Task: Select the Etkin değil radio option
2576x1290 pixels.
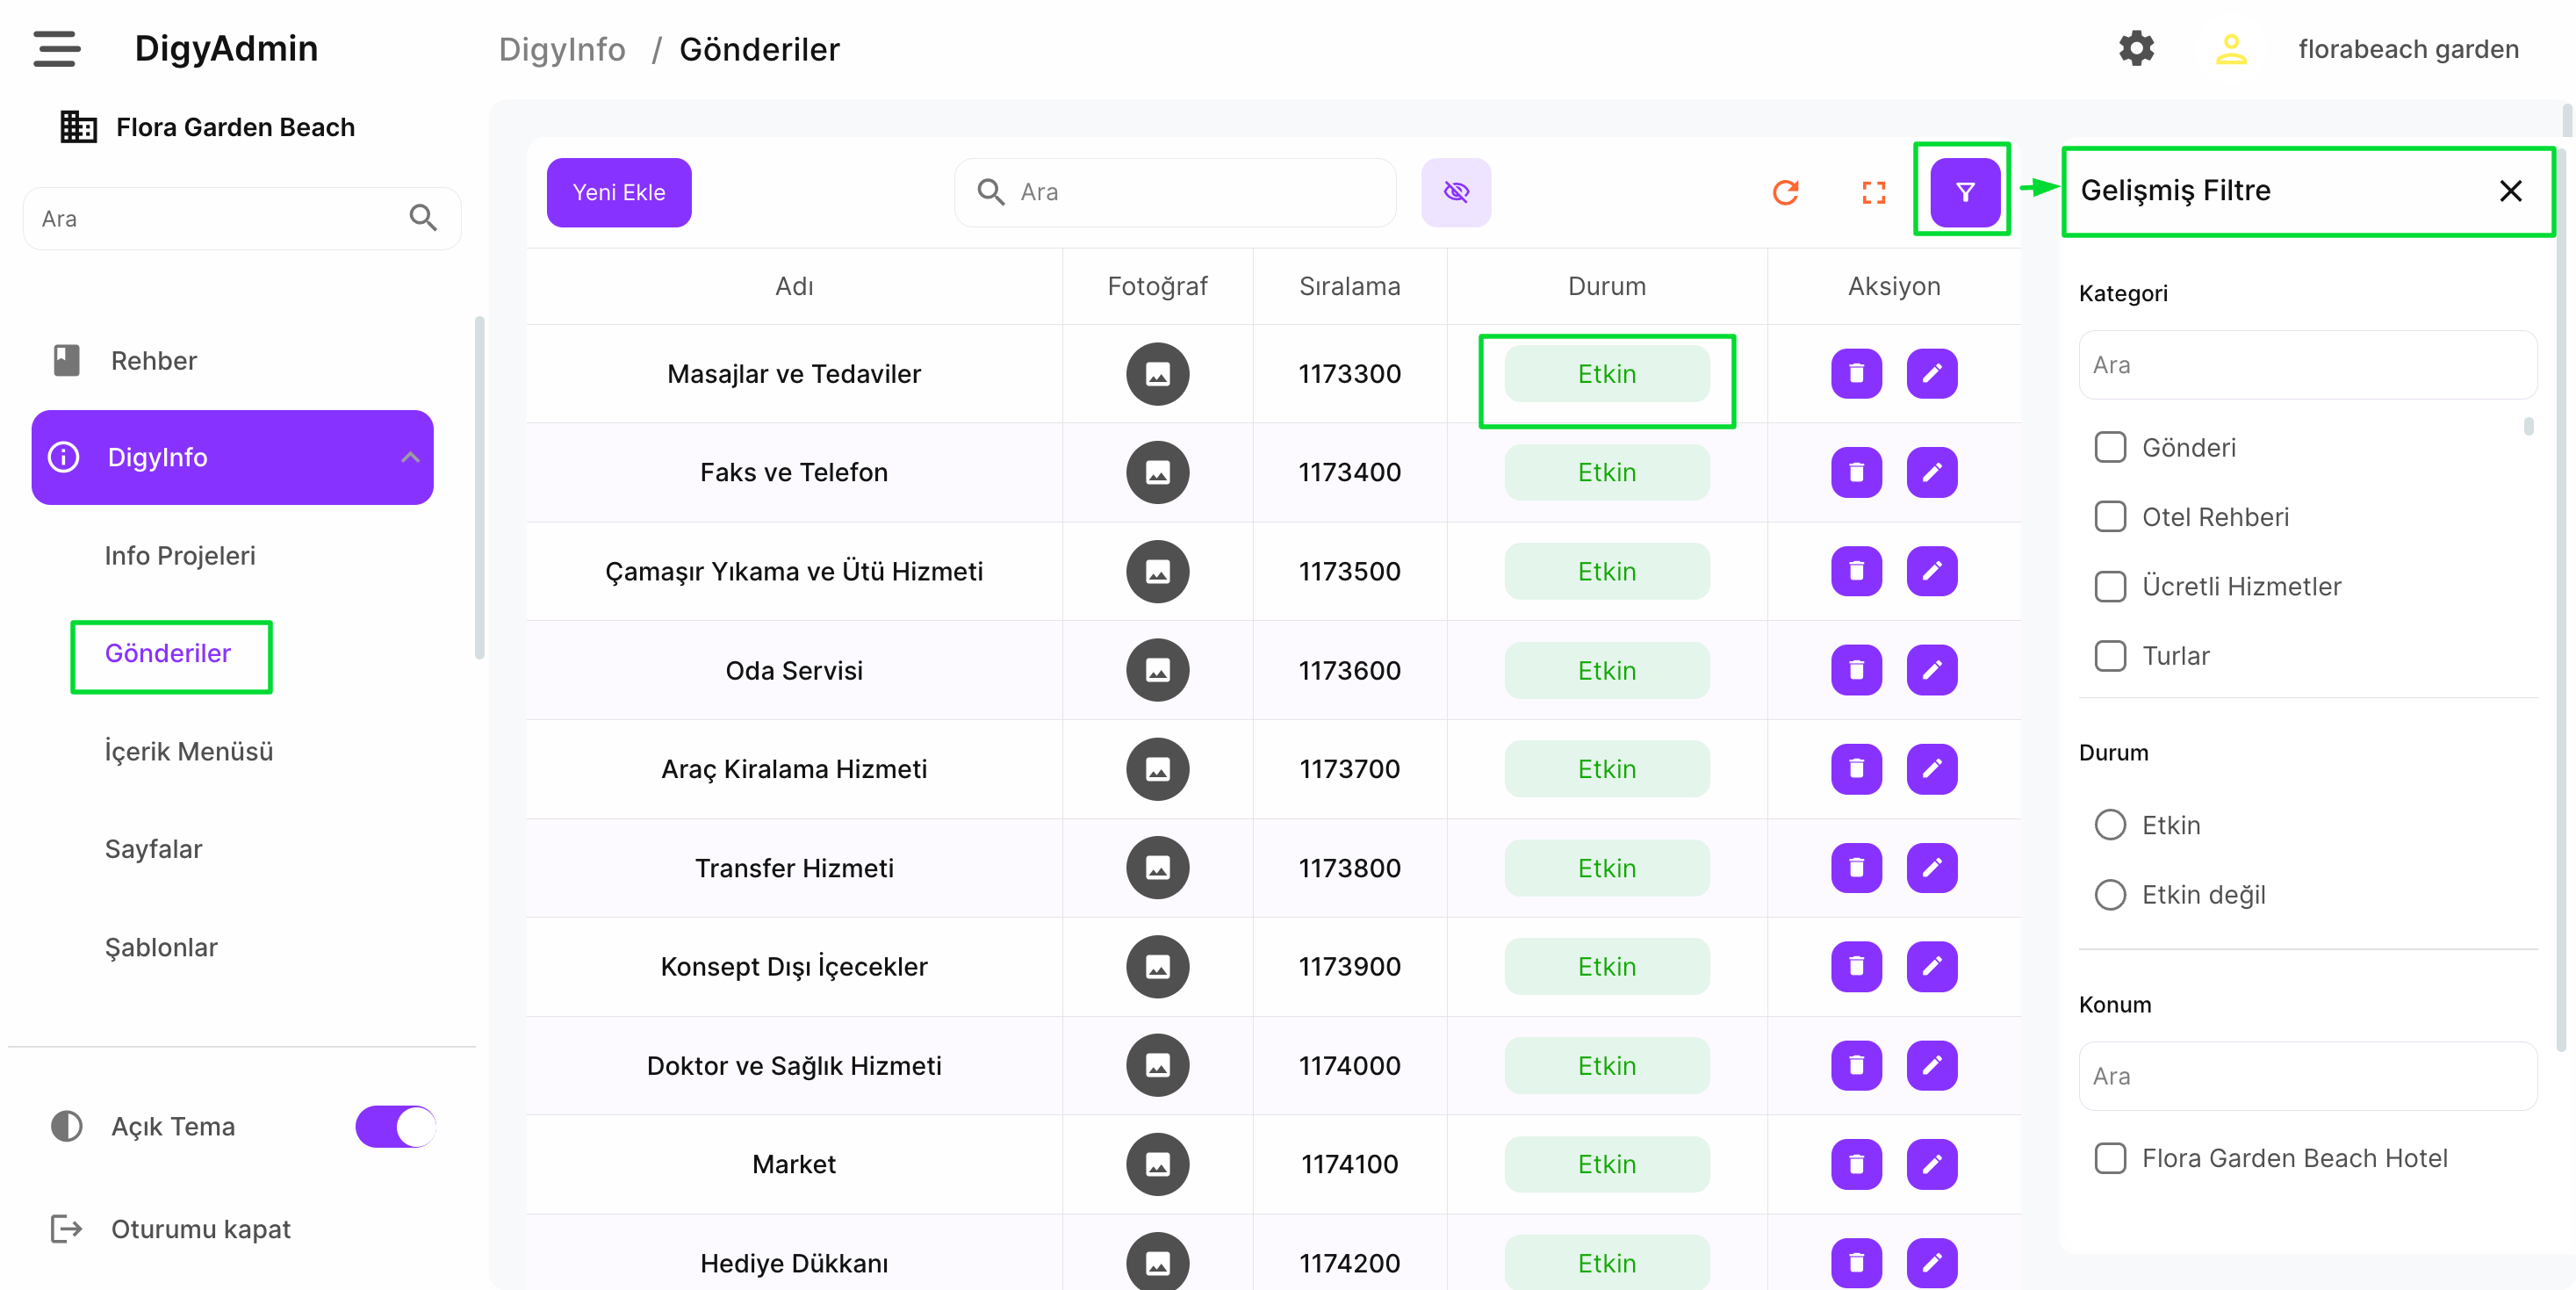Action: 2110,894
